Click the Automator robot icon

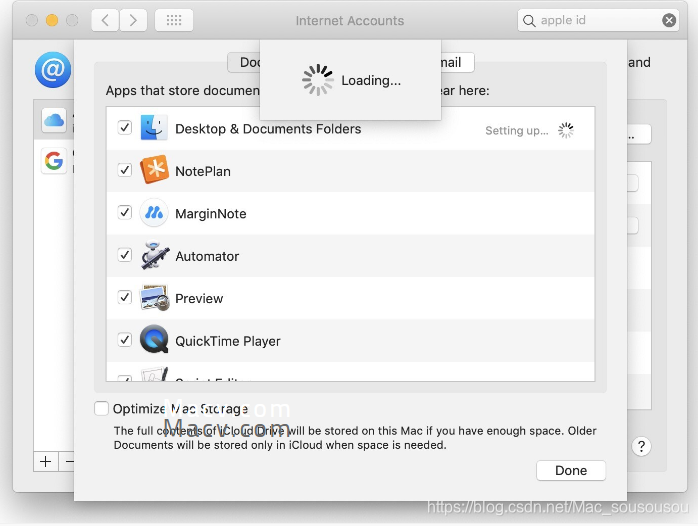tap(154, 255)
